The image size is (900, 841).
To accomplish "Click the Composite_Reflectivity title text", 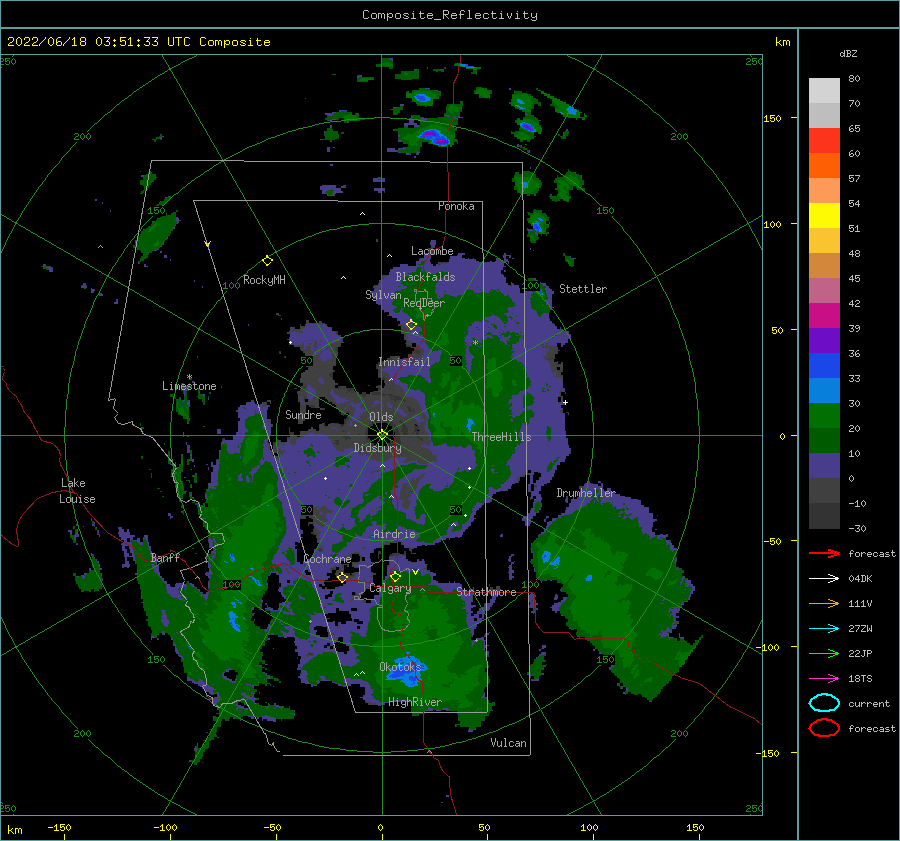I will point(449,15).
